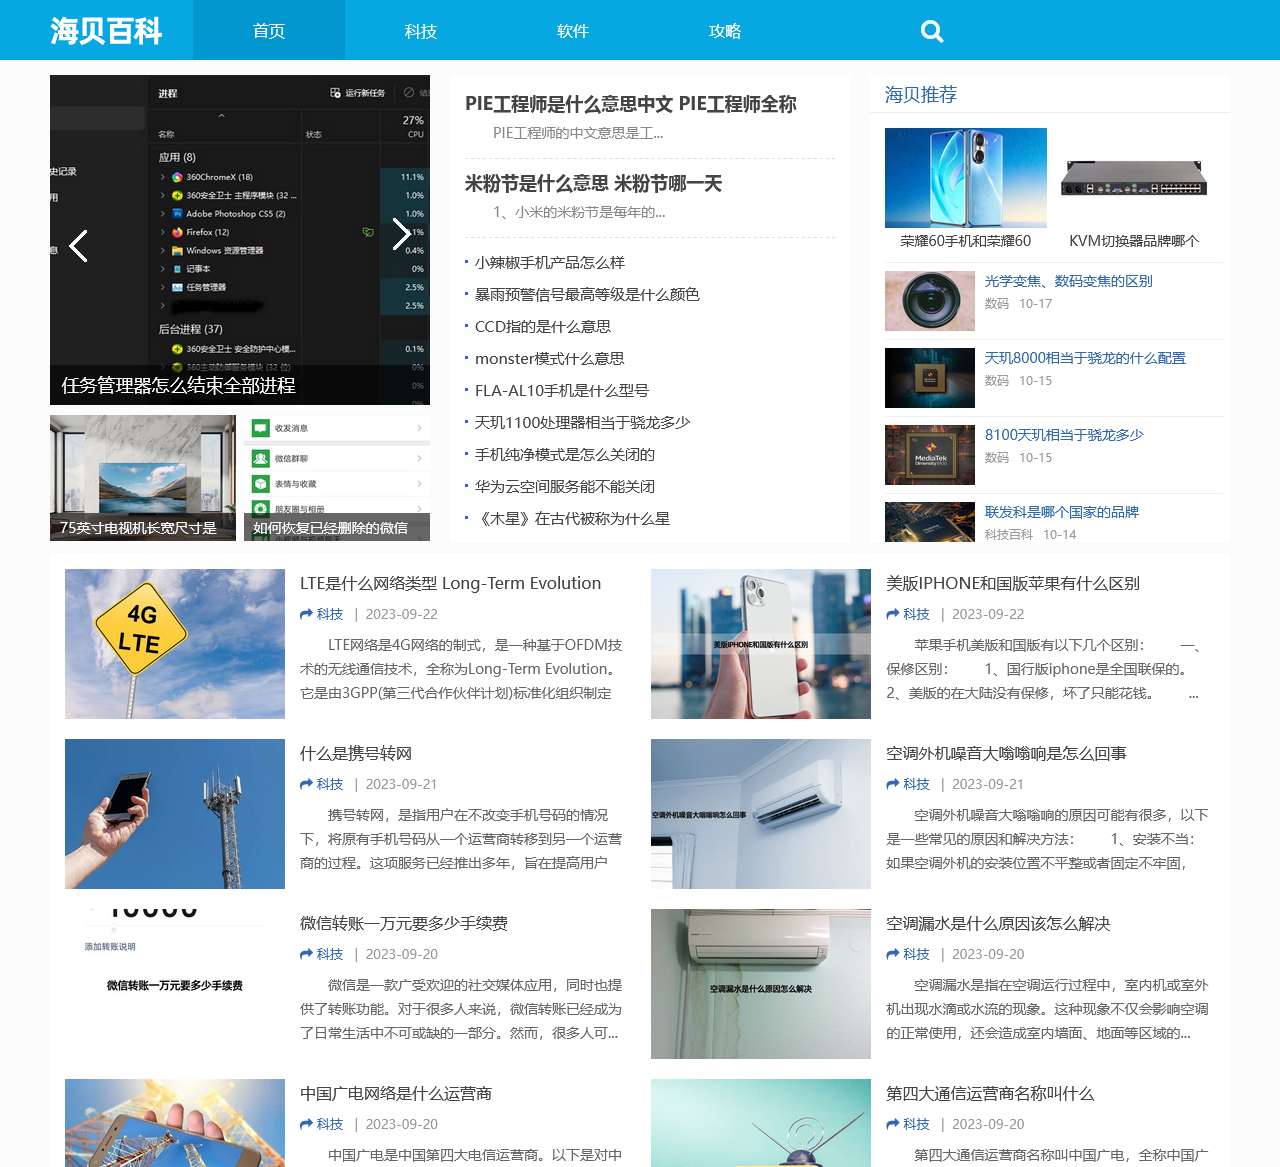Screen dimensions: 1280x1167
Task: Open the 科技 navigation menu item
Action: coord(421,31)
